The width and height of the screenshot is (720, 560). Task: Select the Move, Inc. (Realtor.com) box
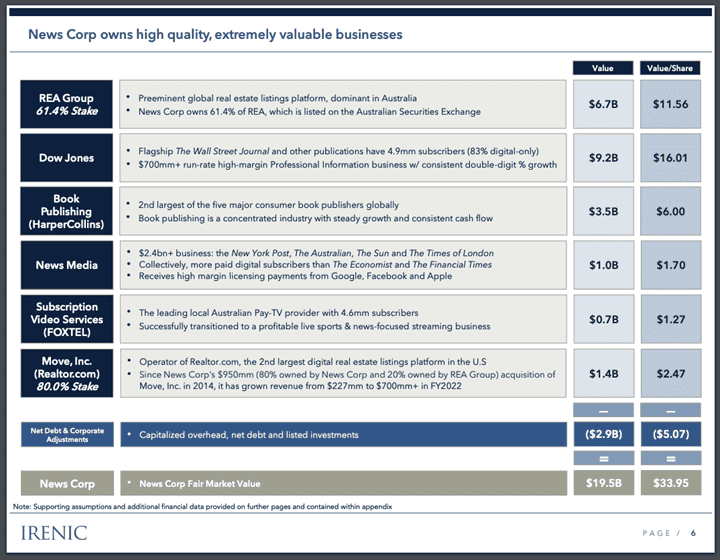click(x=67, y=373)
